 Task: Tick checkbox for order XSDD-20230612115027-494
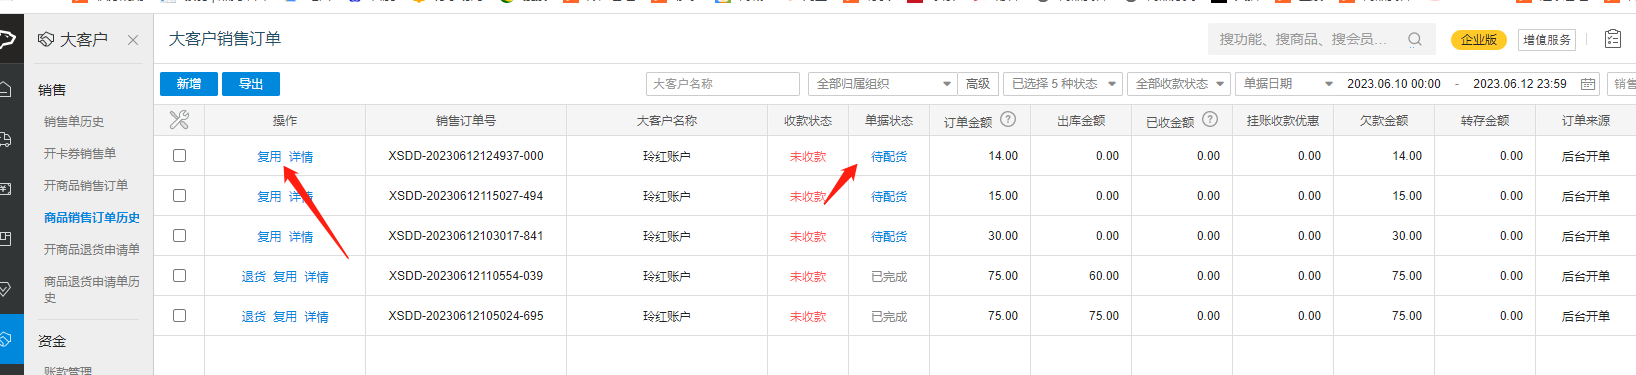pyautogui.click(x=179, y=196)
